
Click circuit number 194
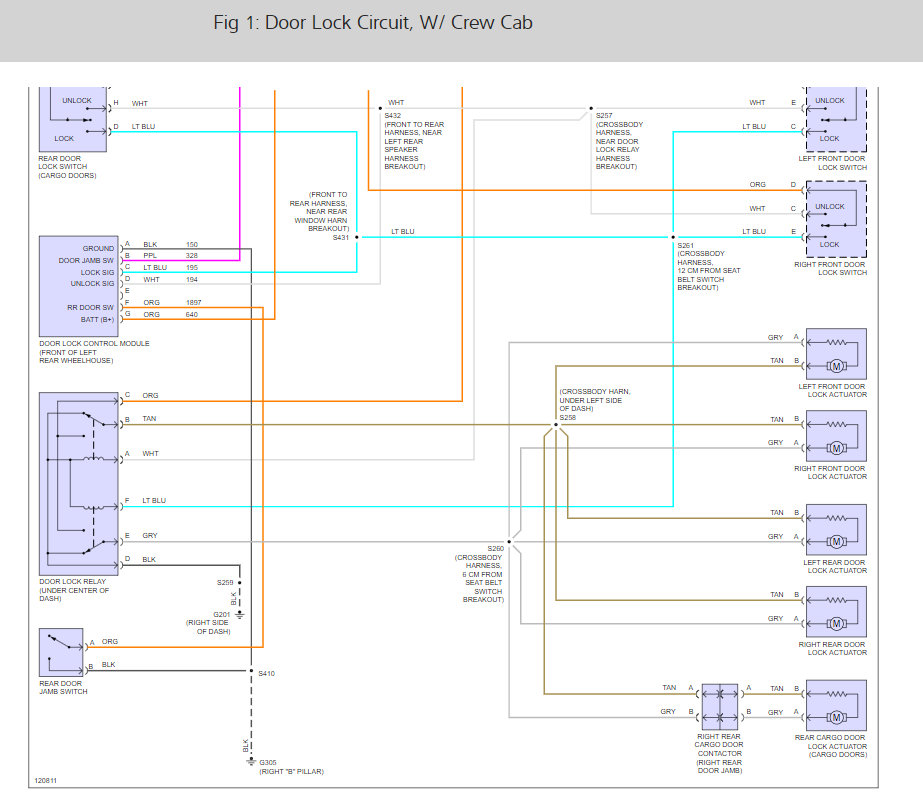coord(192,280)
